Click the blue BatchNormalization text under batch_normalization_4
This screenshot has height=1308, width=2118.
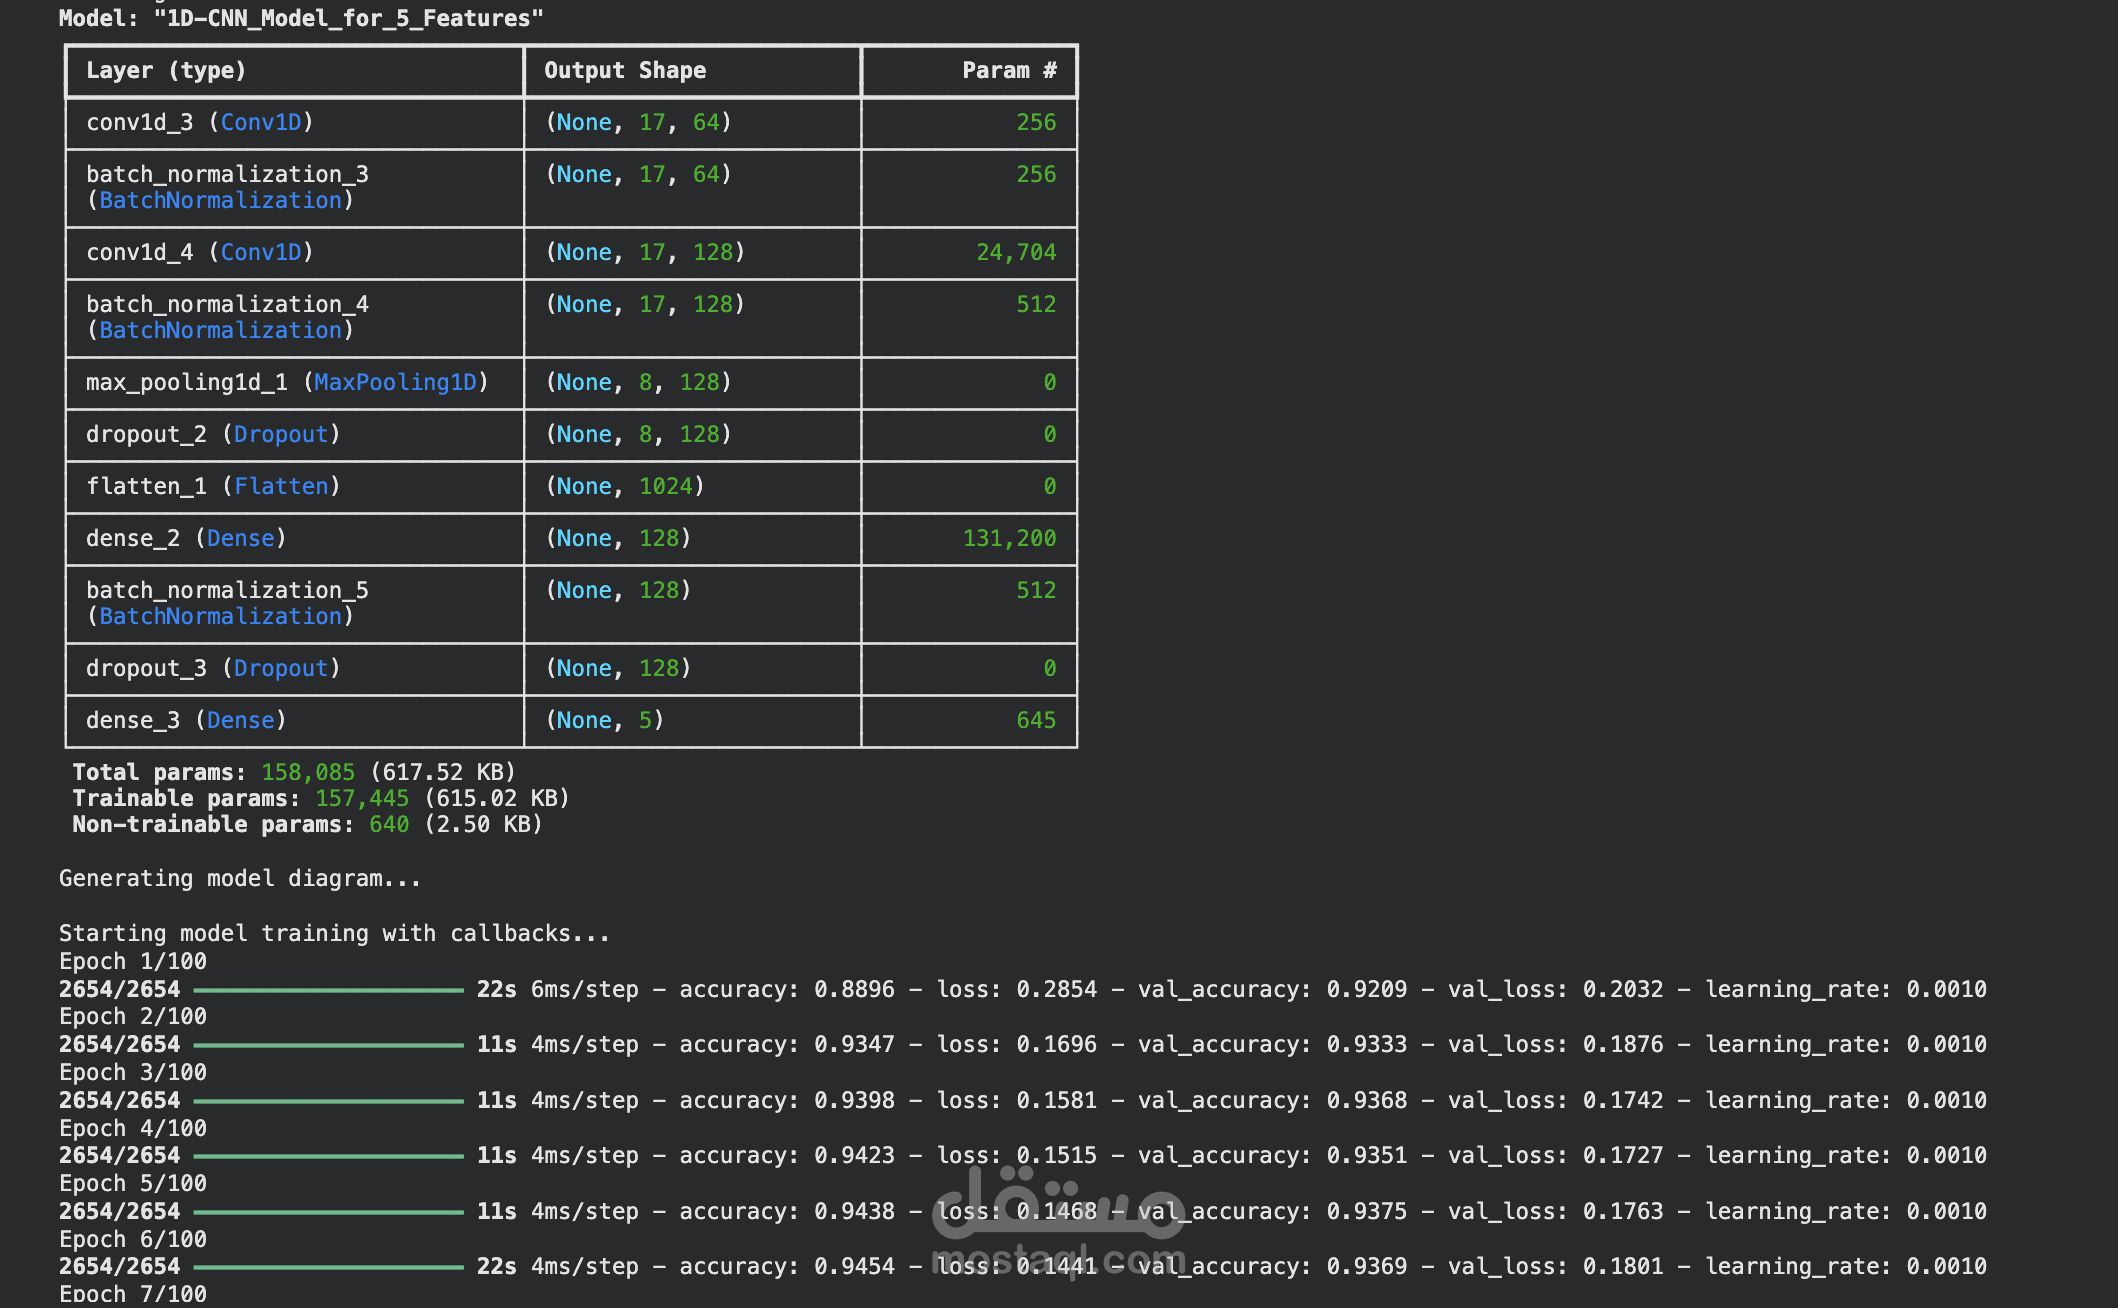tap(220, 330)
